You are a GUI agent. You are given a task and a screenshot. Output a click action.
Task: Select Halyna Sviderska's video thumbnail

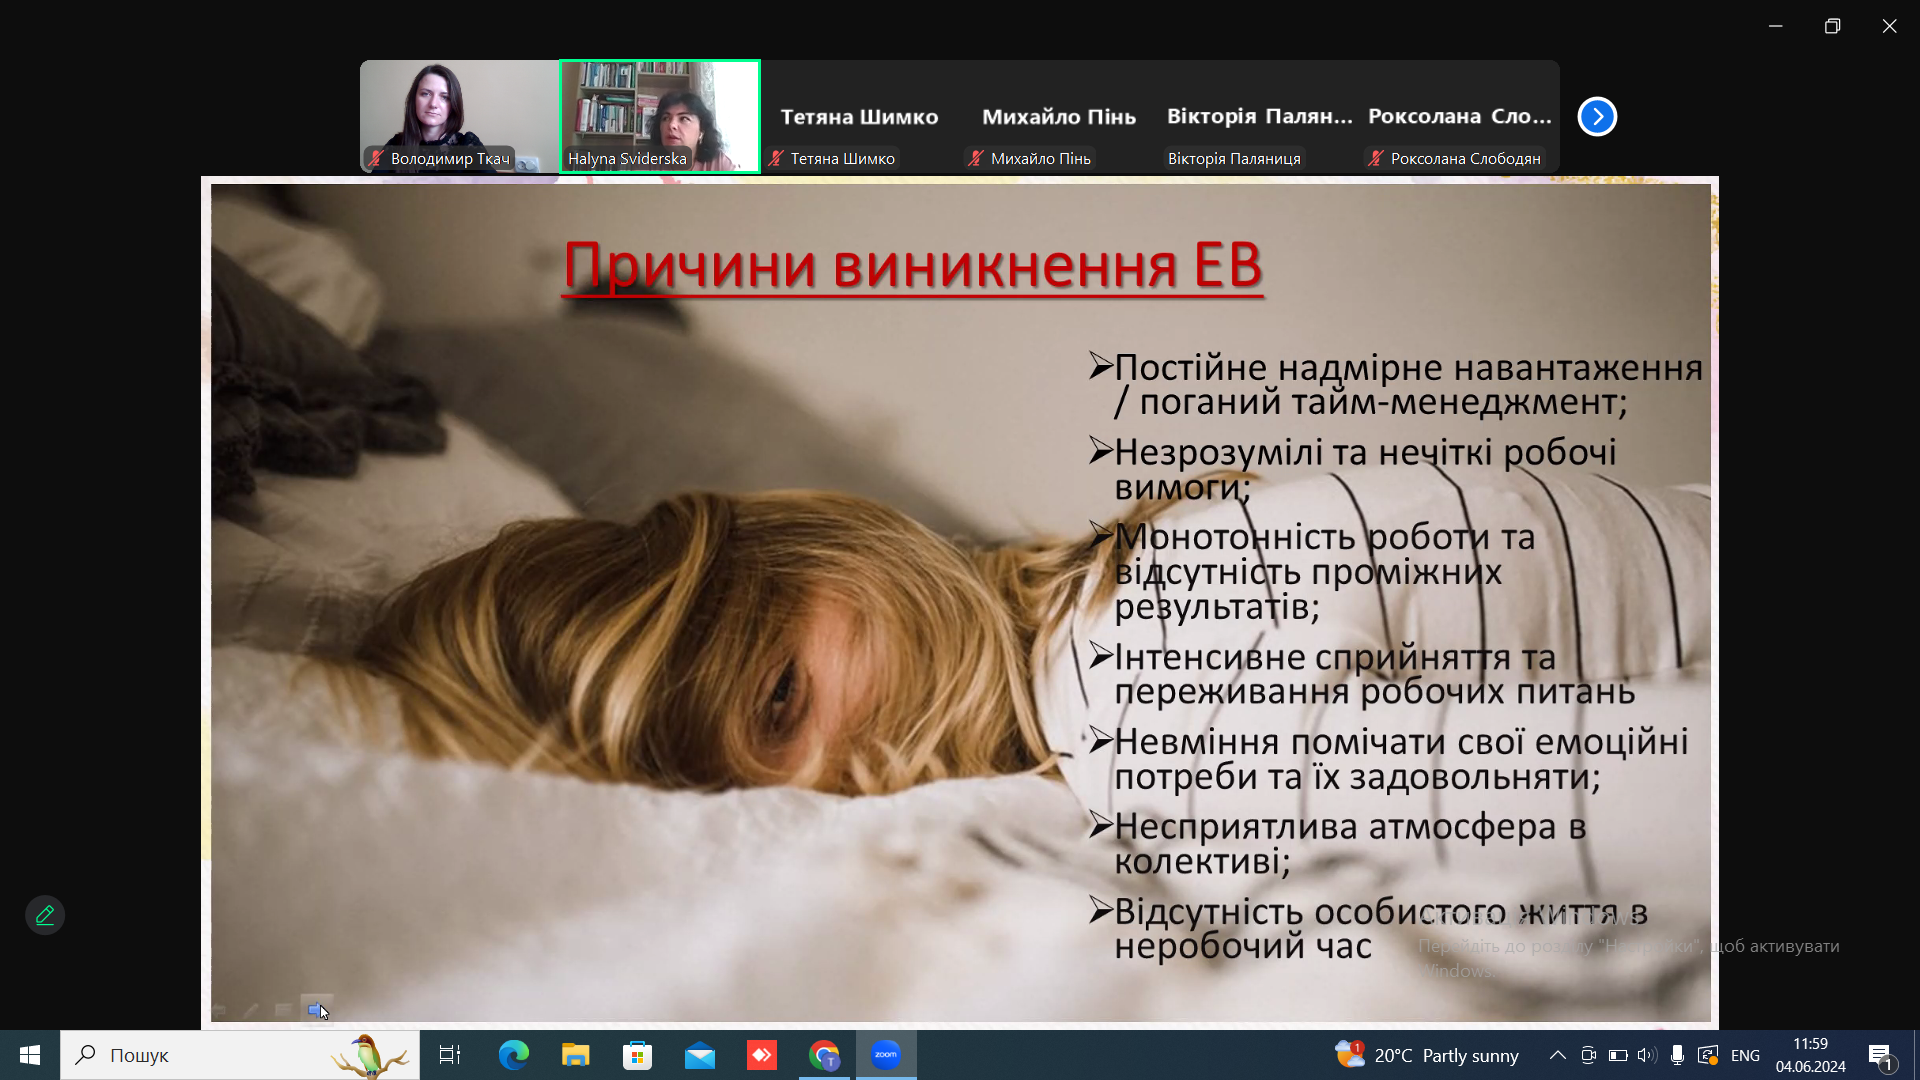tap(660, 116)
